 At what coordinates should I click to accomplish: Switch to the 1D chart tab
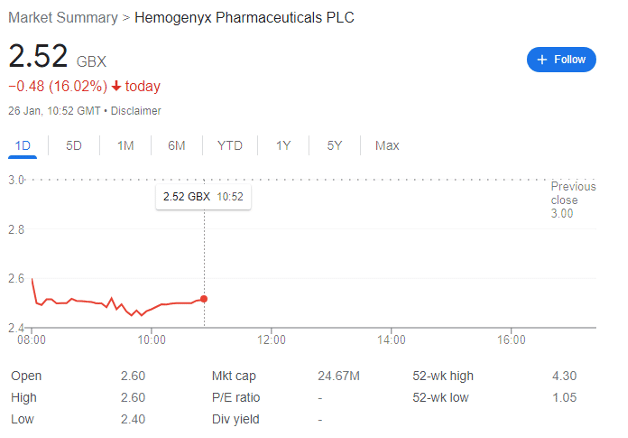22,146
